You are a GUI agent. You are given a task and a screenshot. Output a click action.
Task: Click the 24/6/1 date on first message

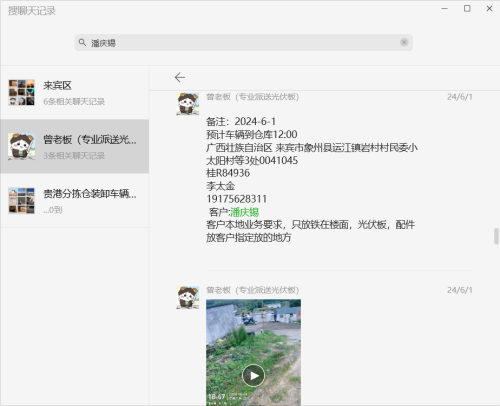(460, 97)
